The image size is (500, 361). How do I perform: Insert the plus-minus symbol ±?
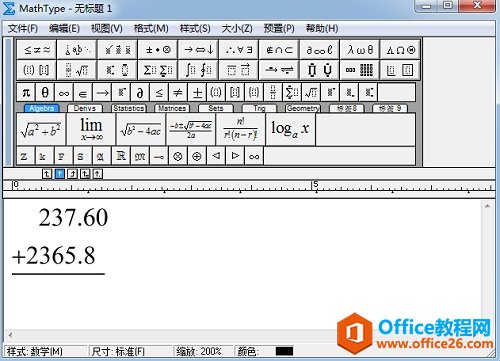[x=197, y=92]
